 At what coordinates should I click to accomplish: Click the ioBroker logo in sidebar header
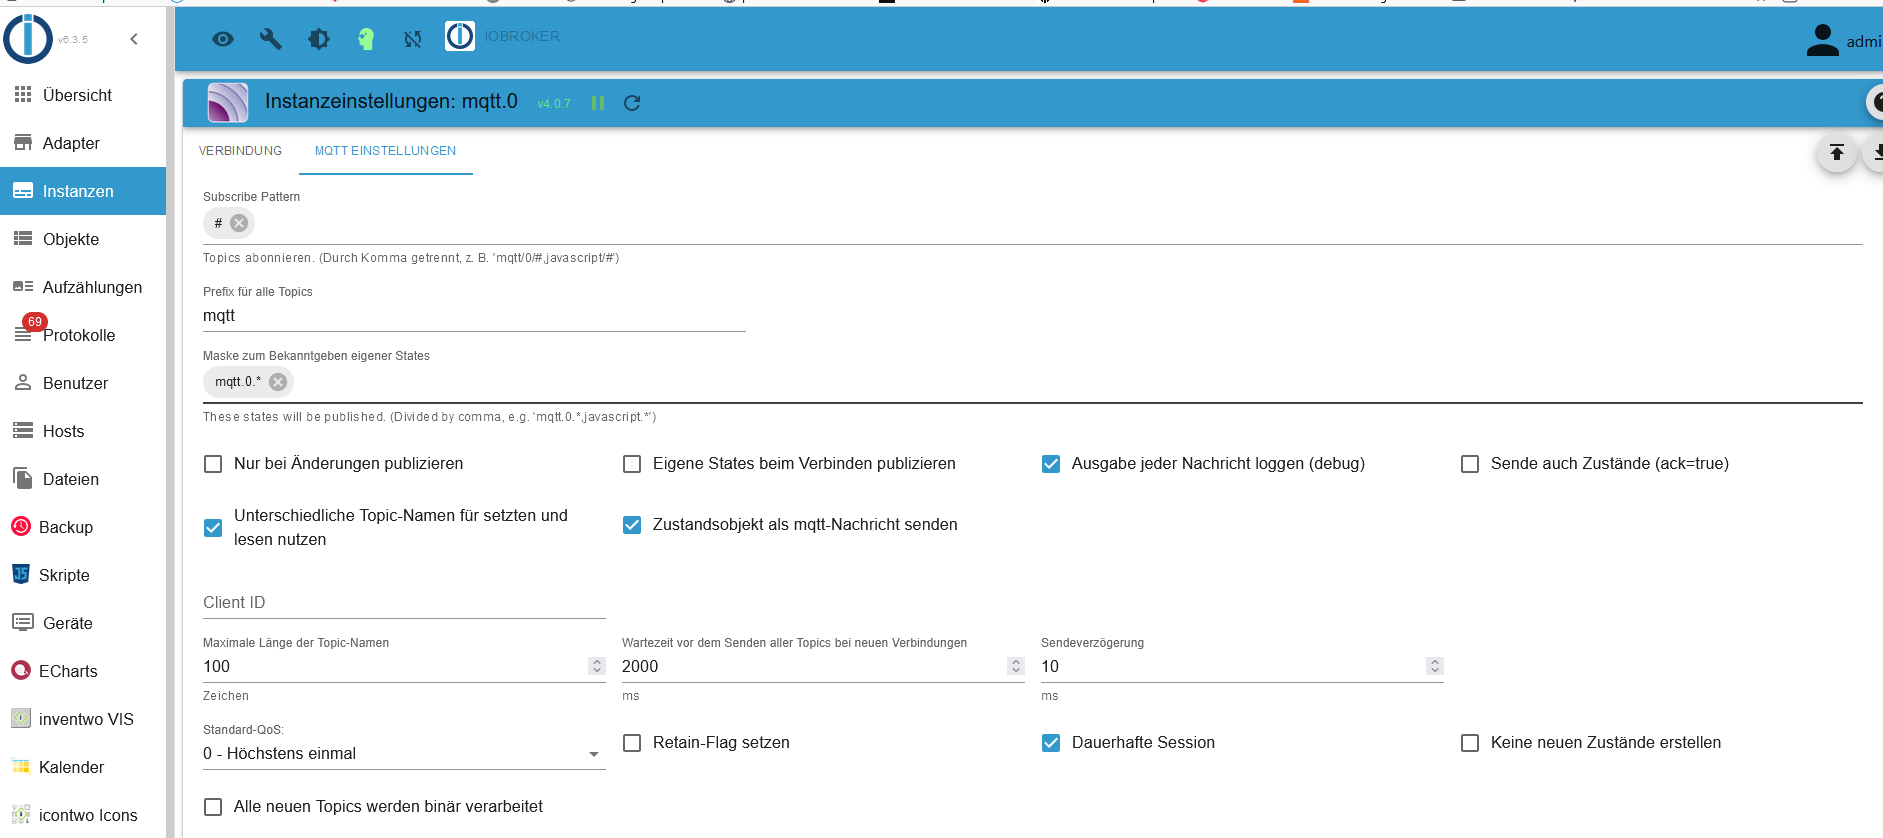click(x=28, y=39)
